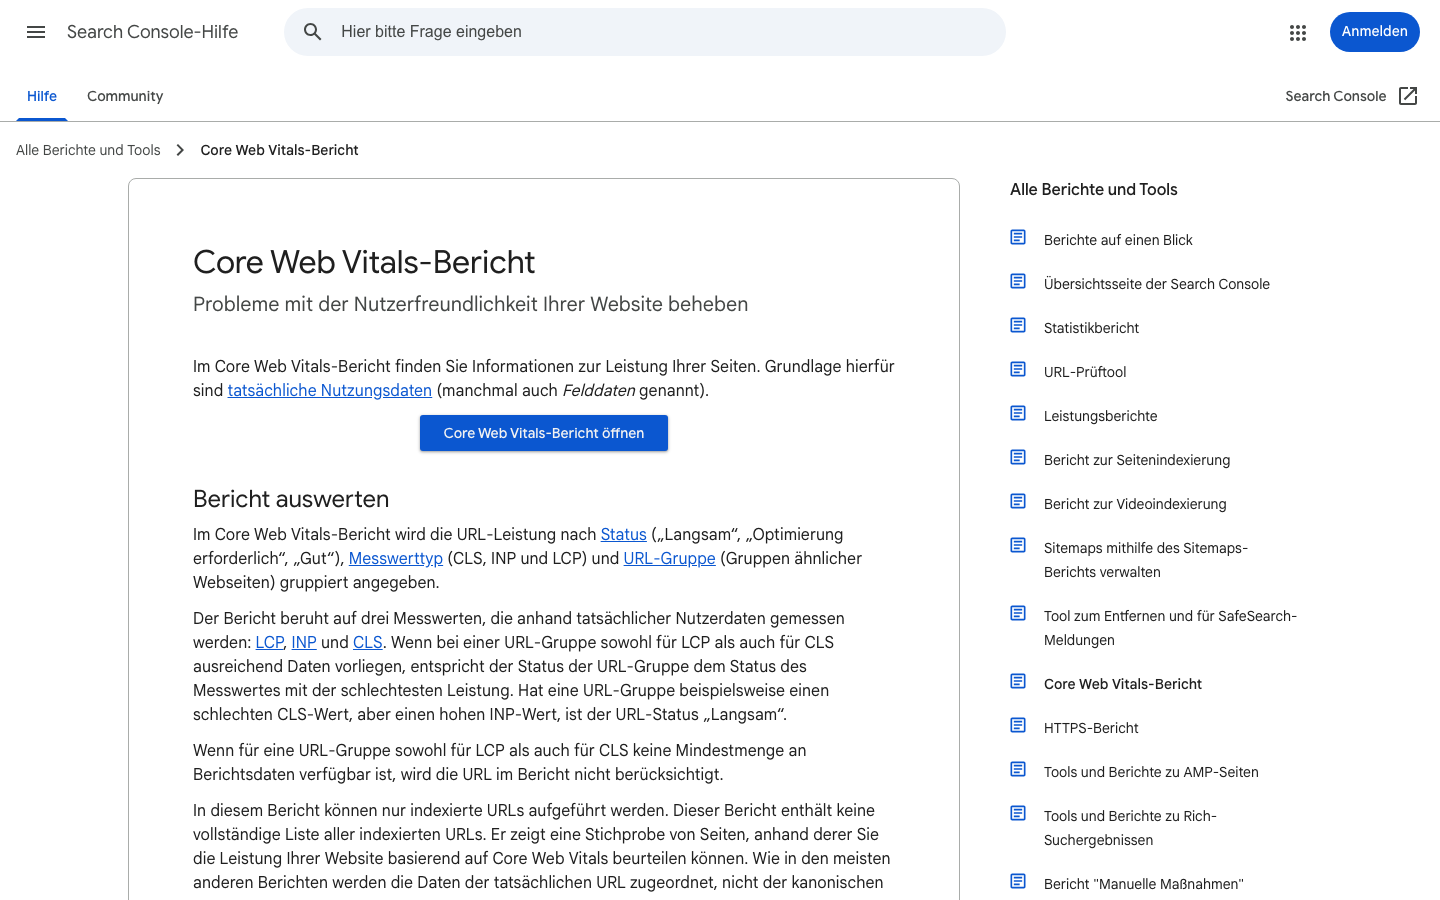Click the article icon next to Manuelle Maßnahmen
Image resolution: width=1440 pixels, height=900 pixels.
click(1018, 881)
